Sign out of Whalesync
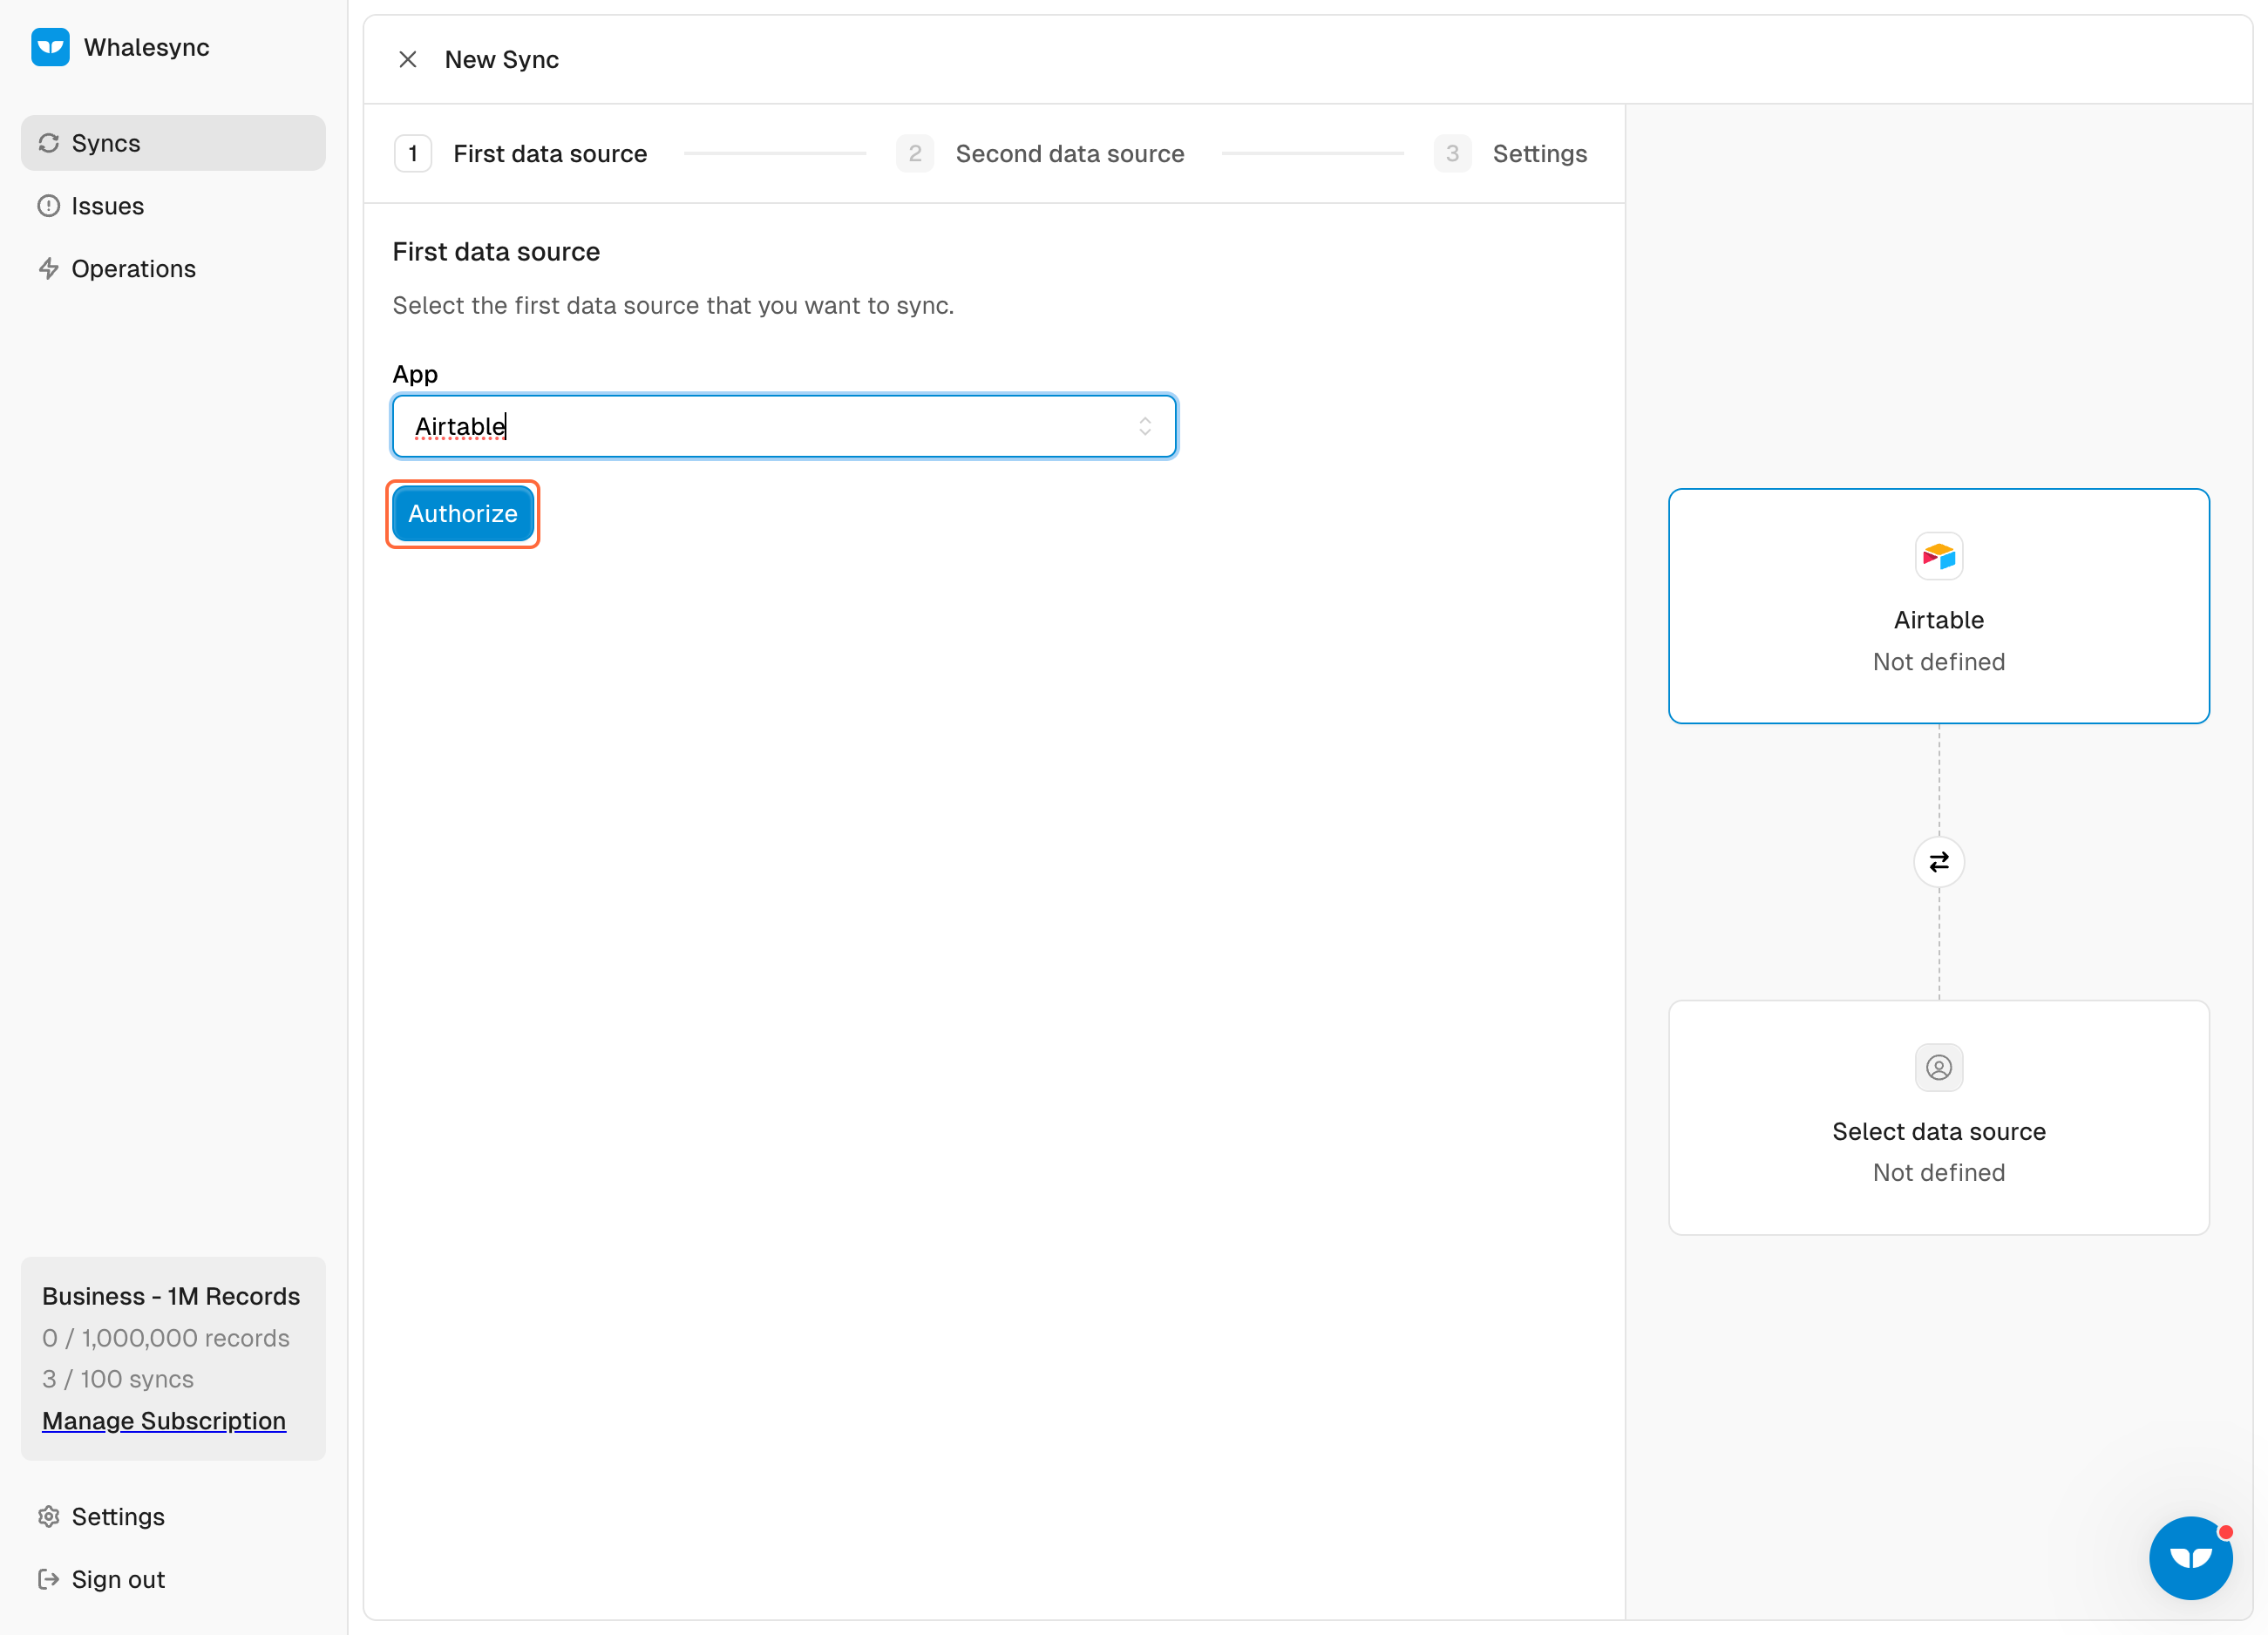Screen dimensions: 2268x1635 [x=173, y=1580]
